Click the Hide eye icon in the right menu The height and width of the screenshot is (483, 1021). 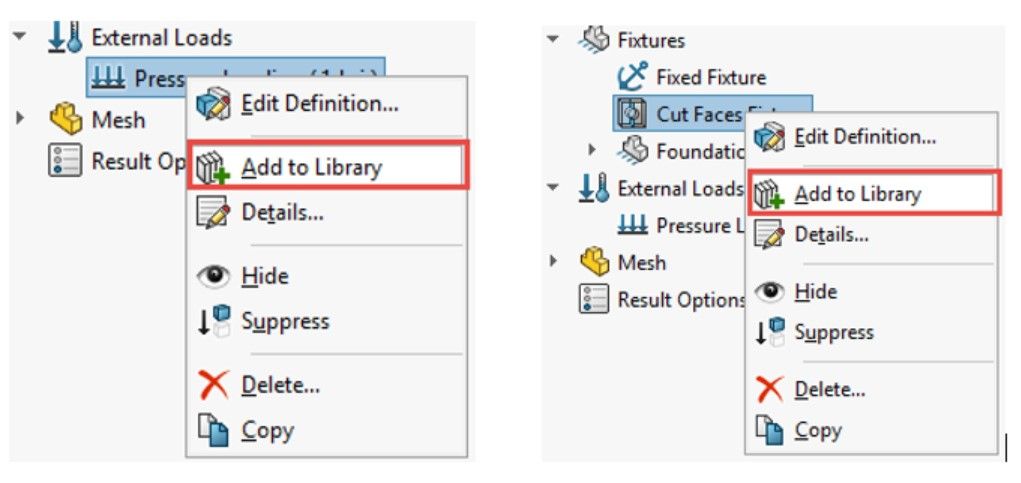tap(770, 292)
